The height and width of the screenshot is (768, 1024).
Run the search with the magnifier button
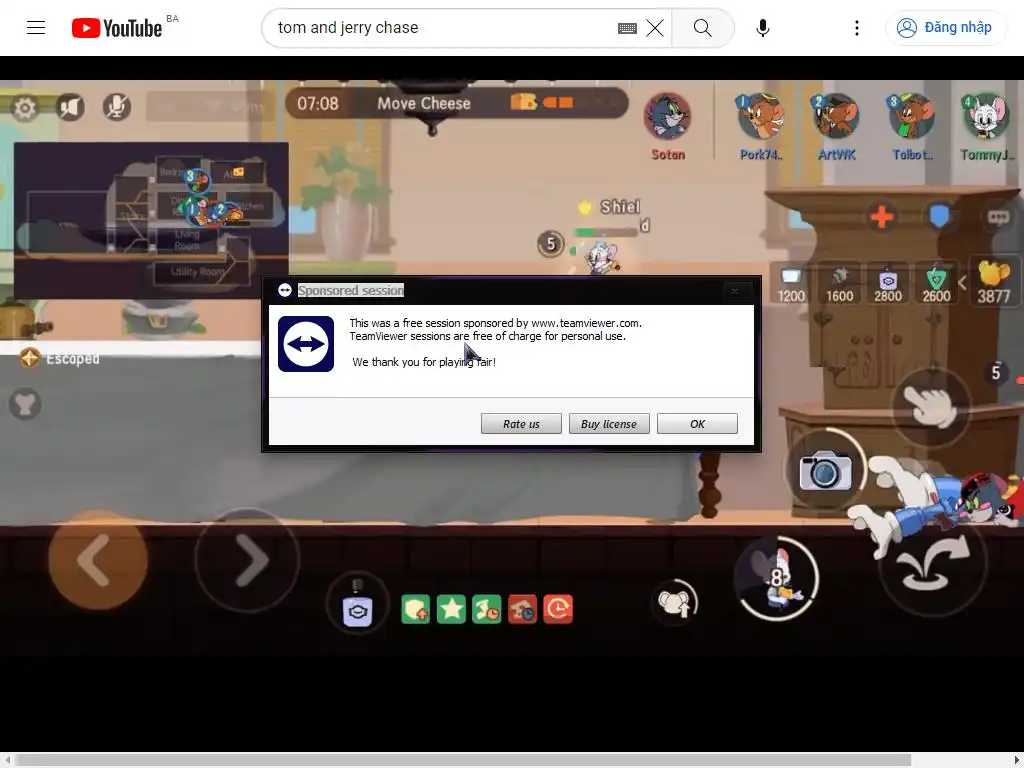[703, 27]
